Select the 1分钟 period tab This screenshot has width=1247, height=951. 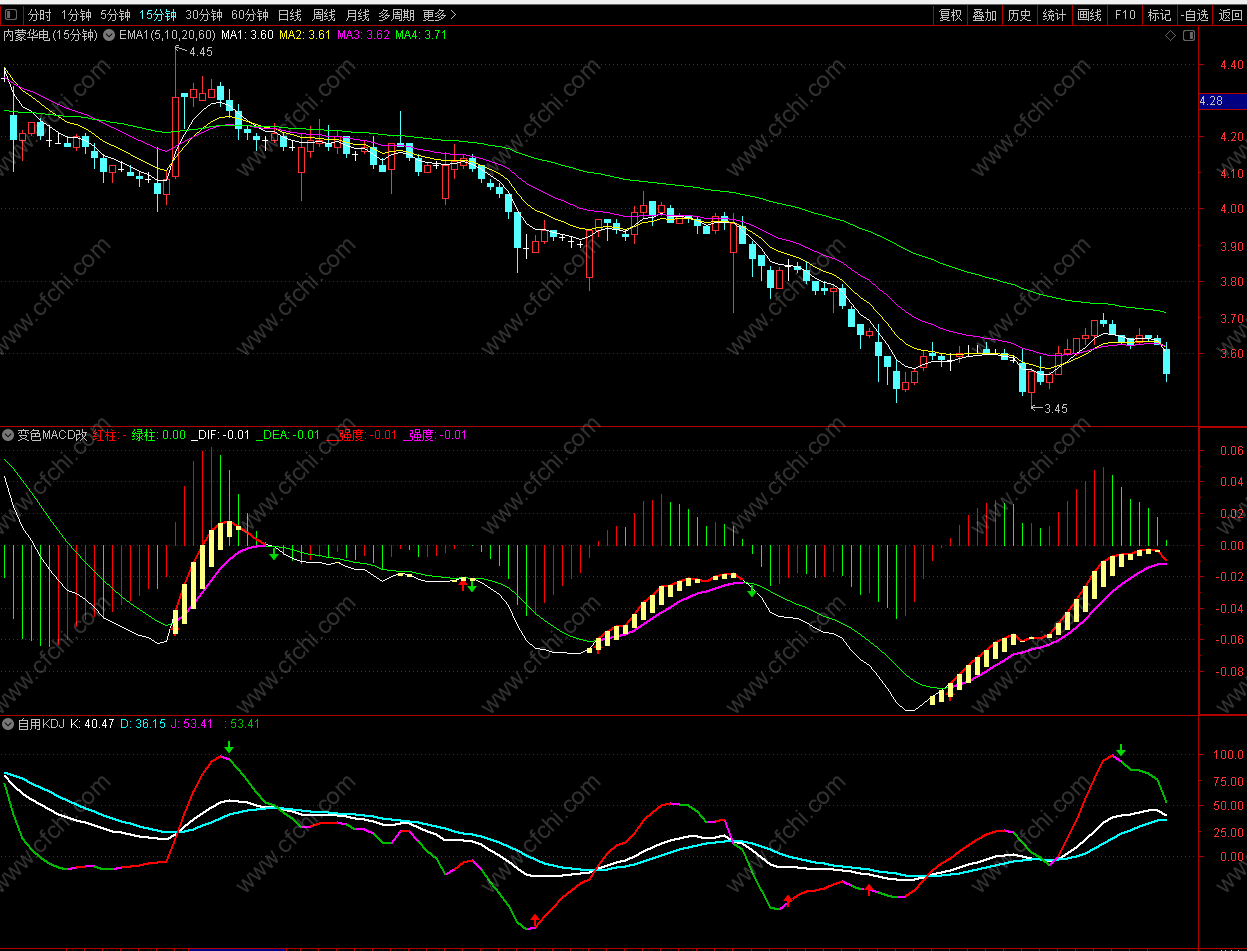pyautogui.click(x=76, y=15)
